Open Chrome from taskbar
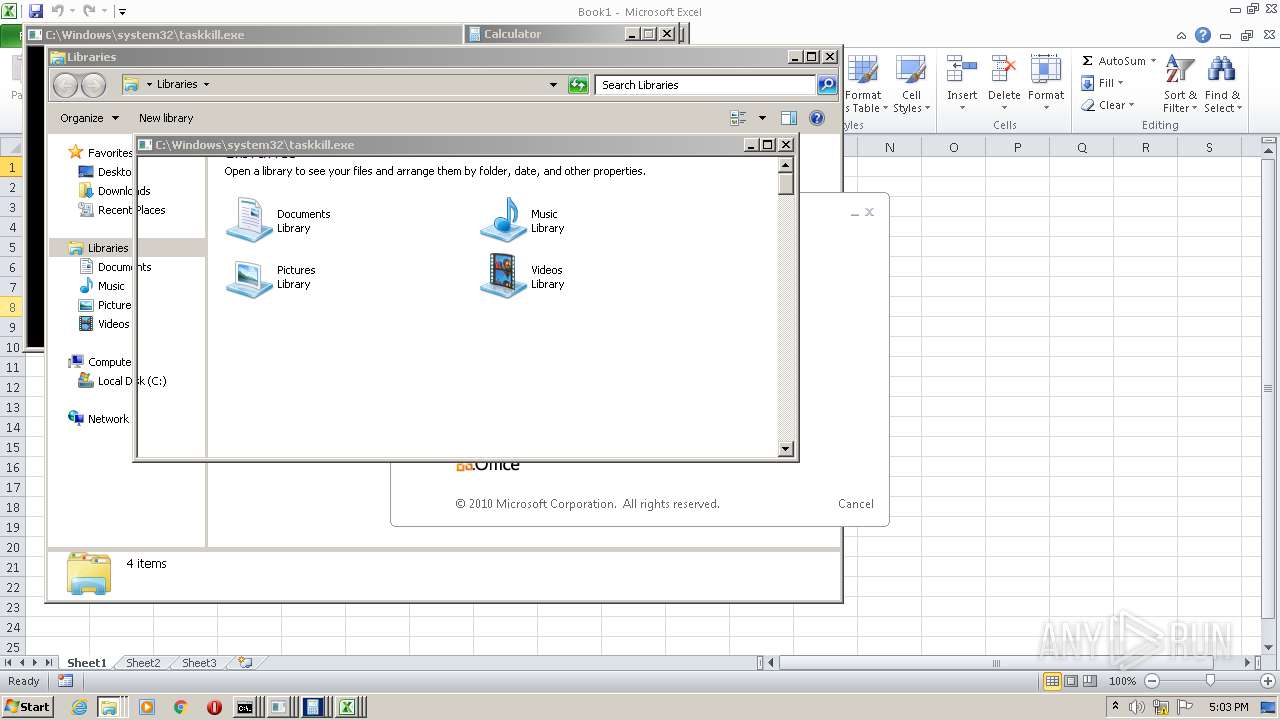 click(180, 707)
